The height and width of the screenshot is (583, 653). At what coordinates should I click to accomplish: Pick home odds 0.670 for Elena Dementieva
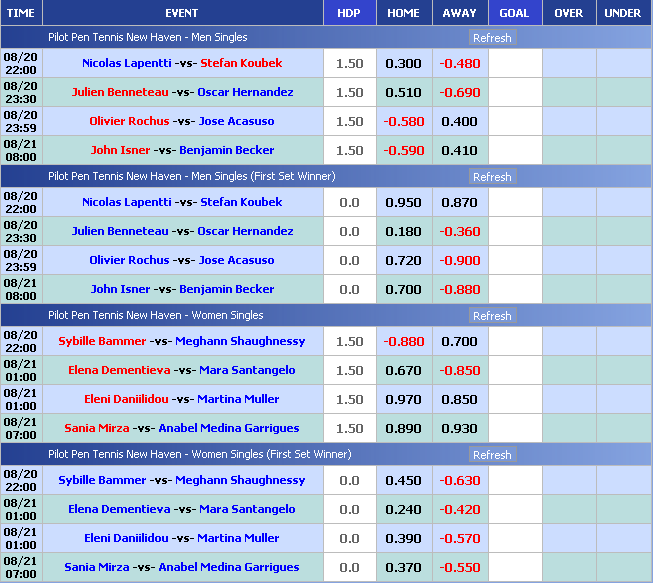point(403,370)
